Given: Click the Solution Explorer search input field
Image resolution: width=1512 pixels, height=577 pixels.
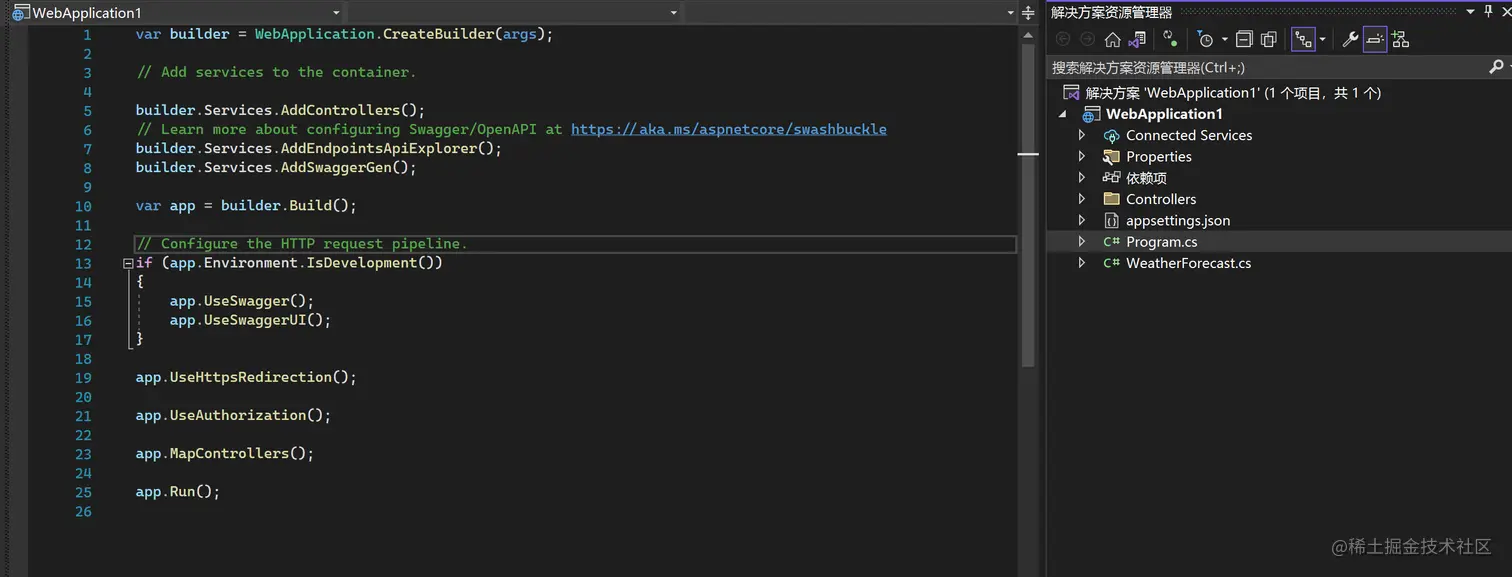Looking at the screenshot, I should 1265,67.
